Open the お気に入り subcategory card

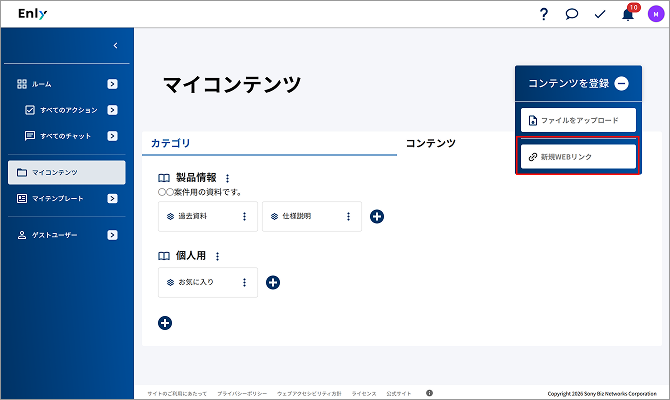click(x=208, y=282)
